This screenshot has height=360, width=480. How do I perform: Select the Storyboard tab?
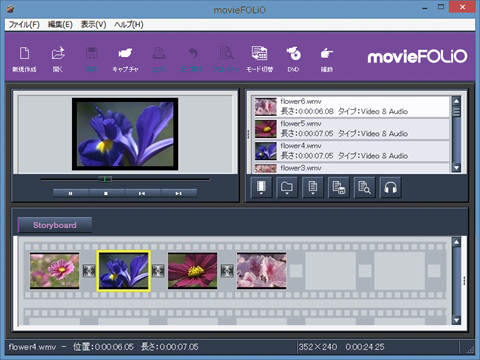(x=55, y=225)
